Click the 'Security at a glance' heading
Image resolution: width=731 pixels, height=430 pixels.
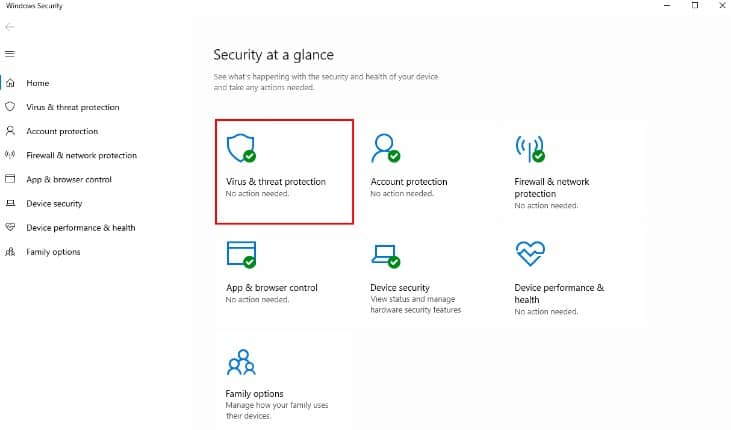(274, 55)
